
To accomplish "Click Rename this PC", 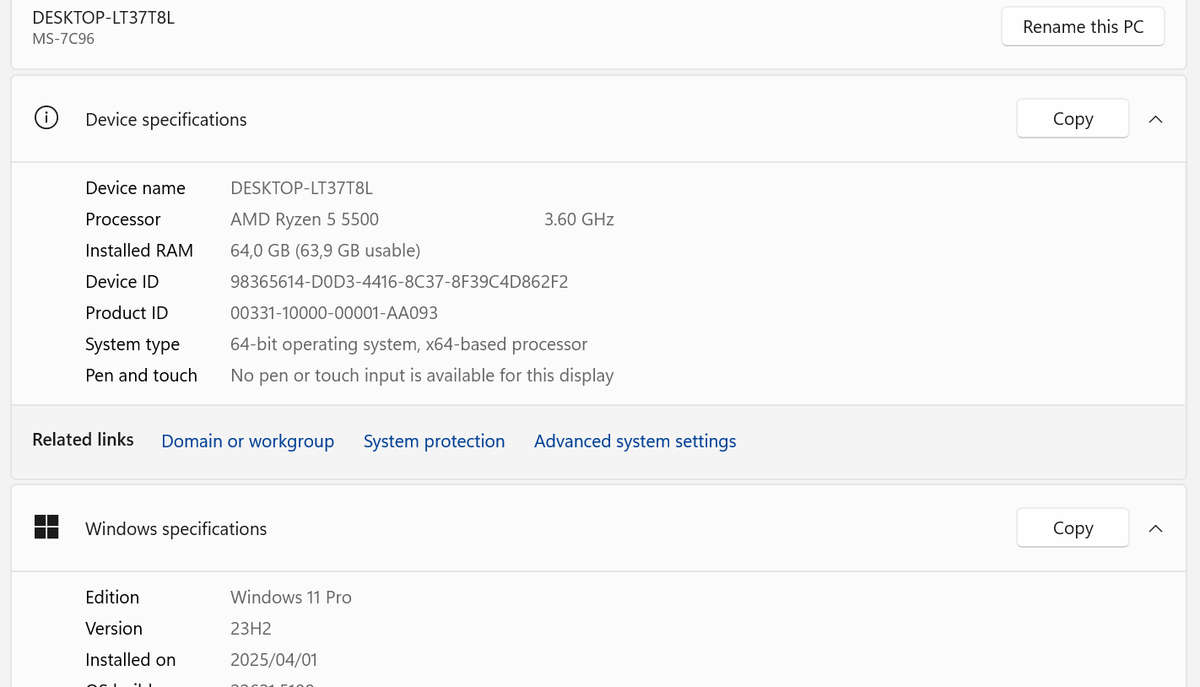I will click(1083, 26).
